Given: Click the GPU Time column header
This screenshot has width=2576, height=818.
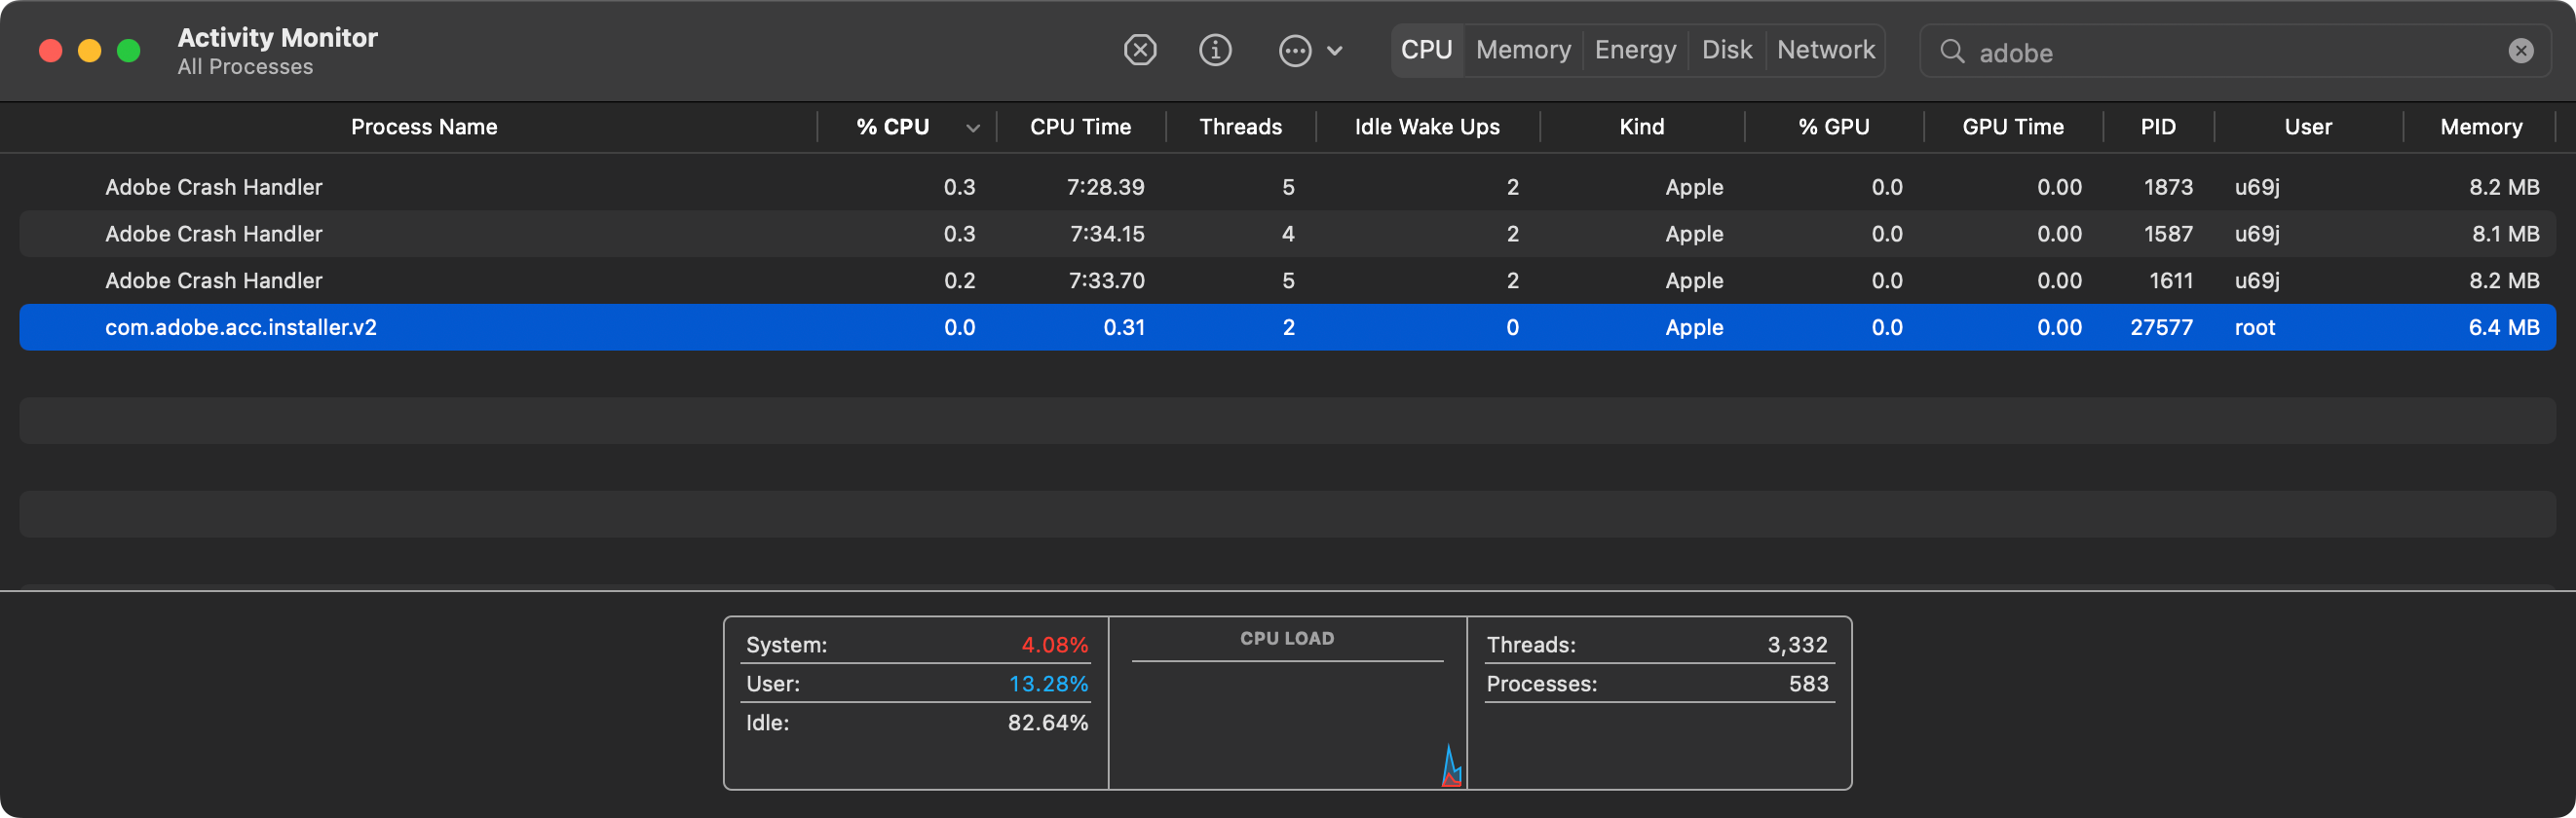Looking at the screenshot, I should [2012, 127].
